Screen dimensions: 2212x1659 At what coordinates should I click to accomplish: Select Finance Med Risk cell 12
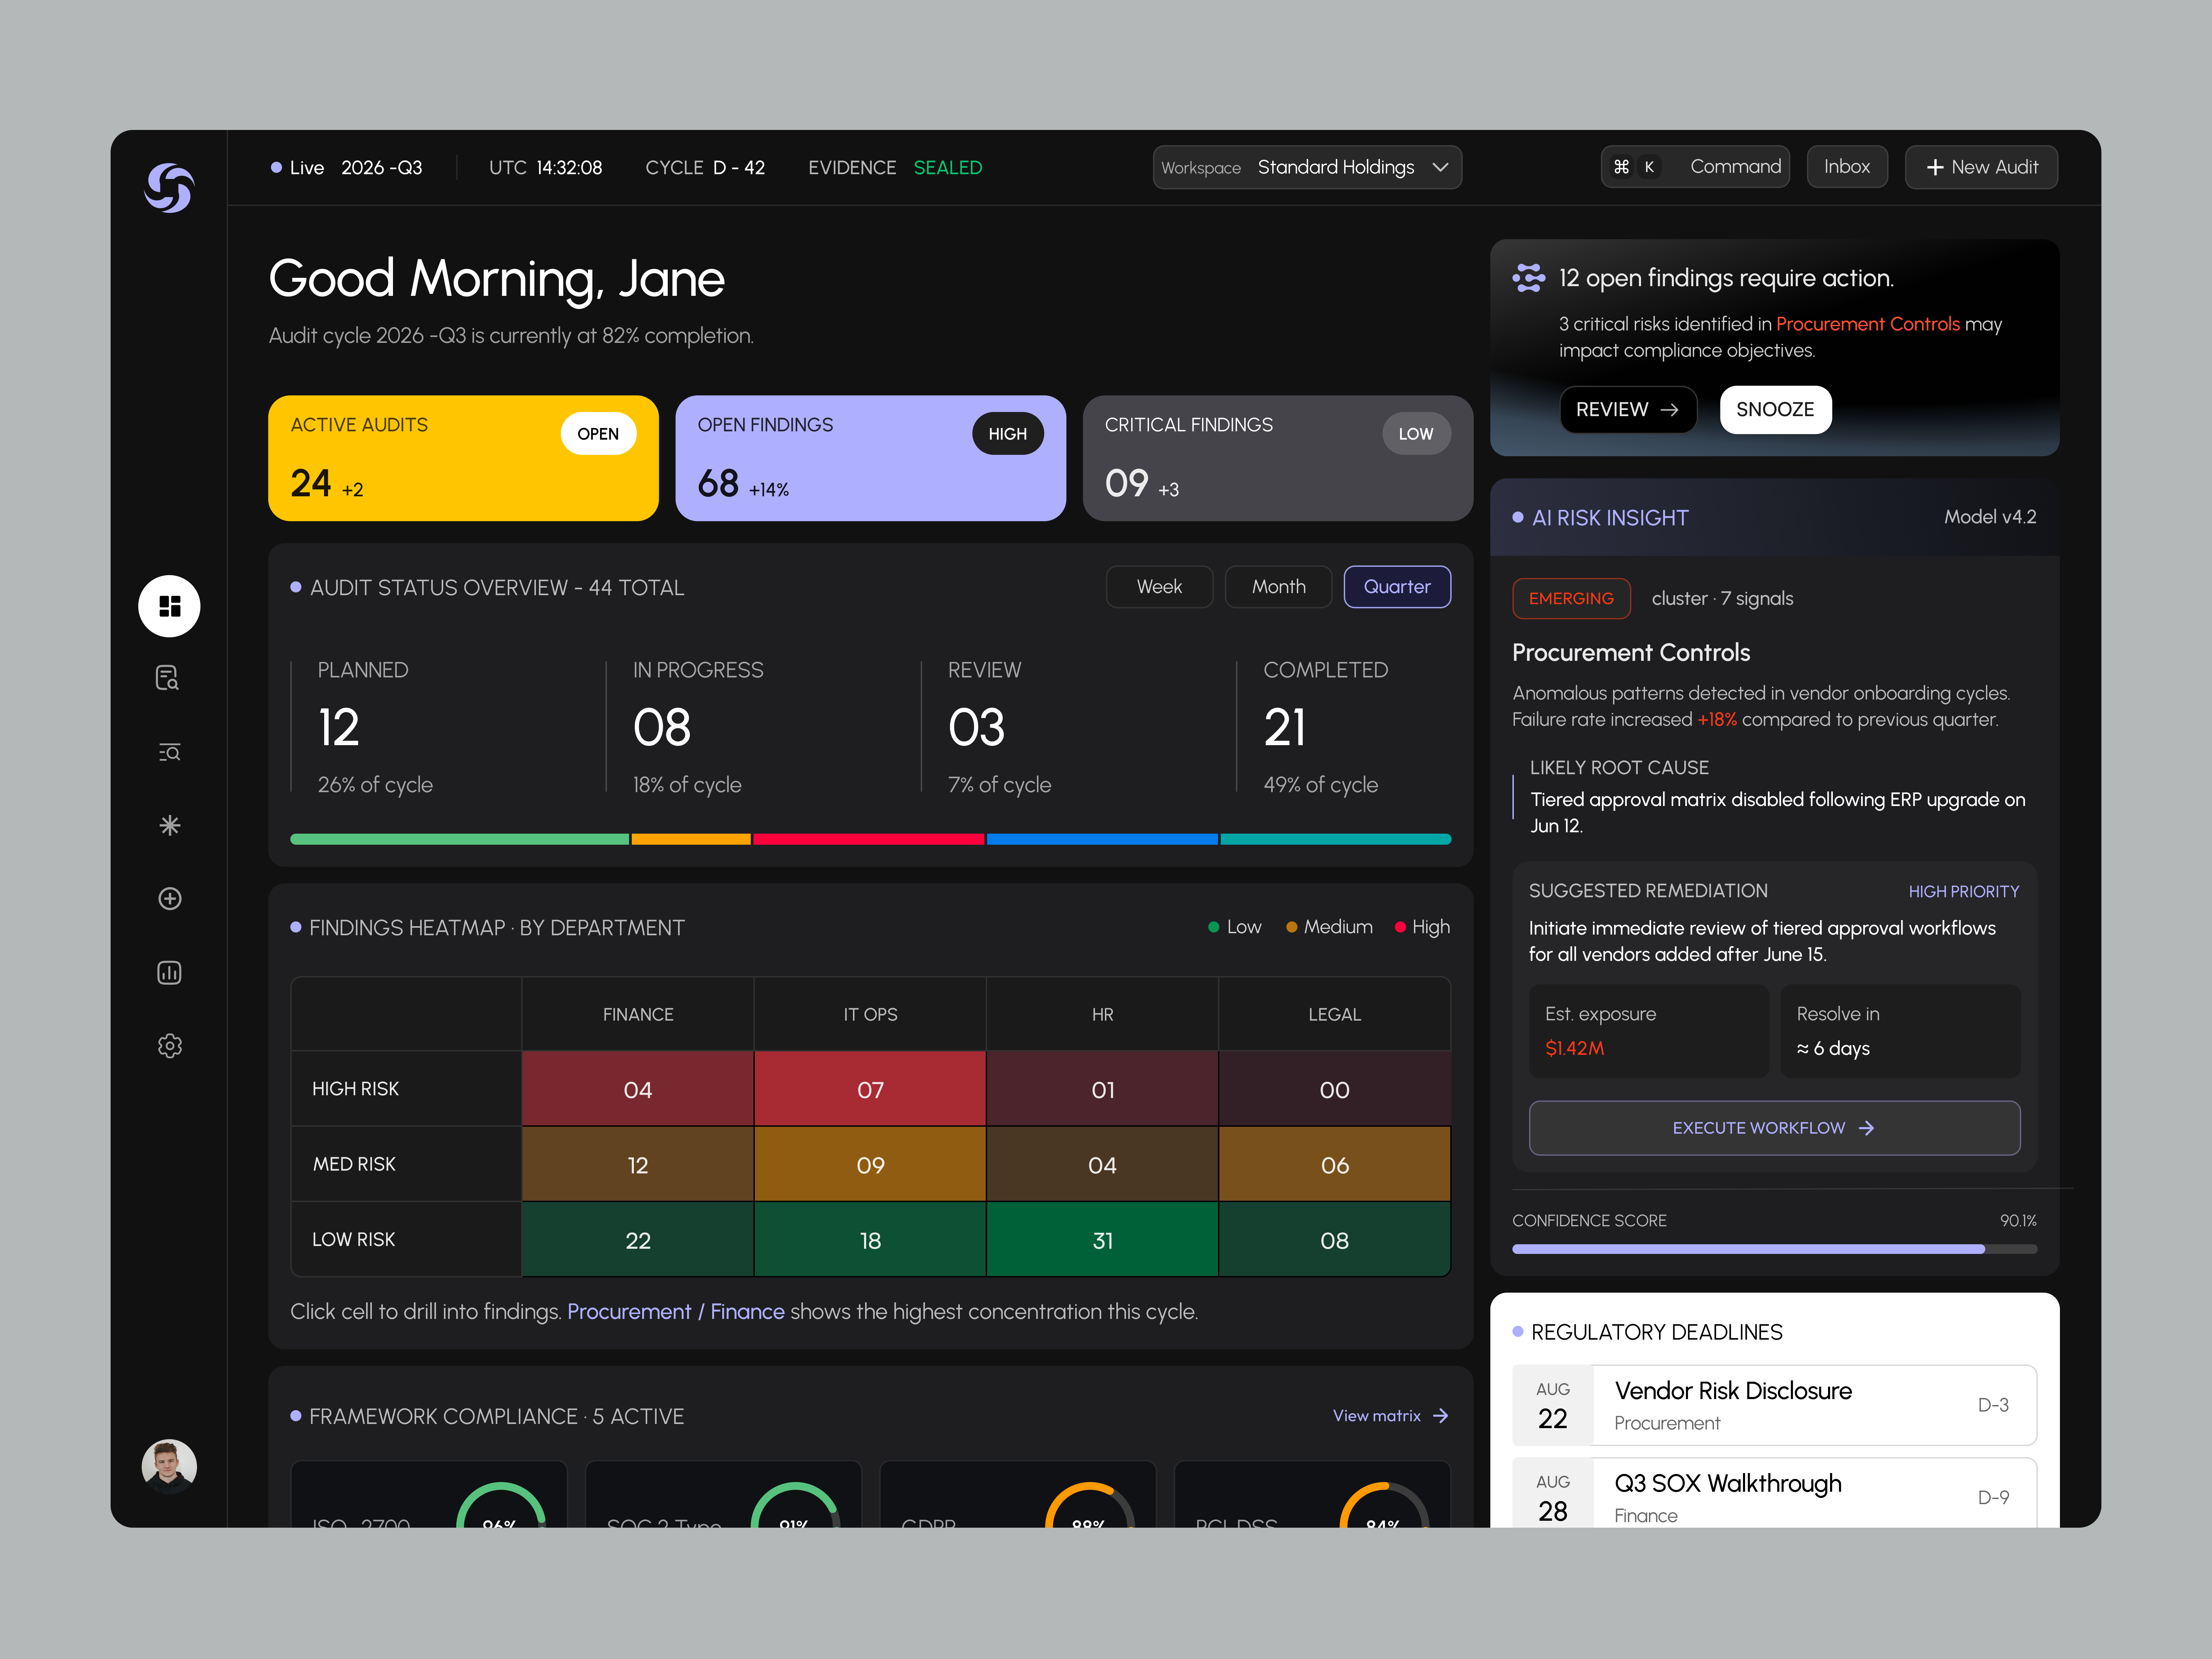coord(638,1164)
